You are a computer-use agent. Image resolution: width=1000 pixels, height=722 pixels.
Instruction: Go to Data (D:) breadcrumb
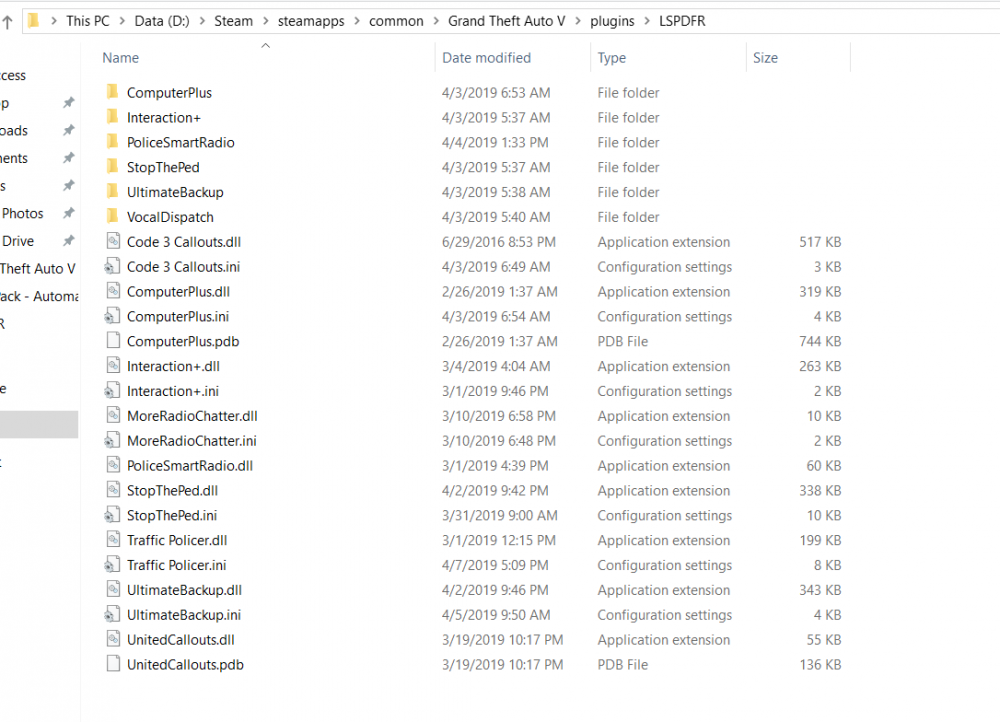pos(162,21)
